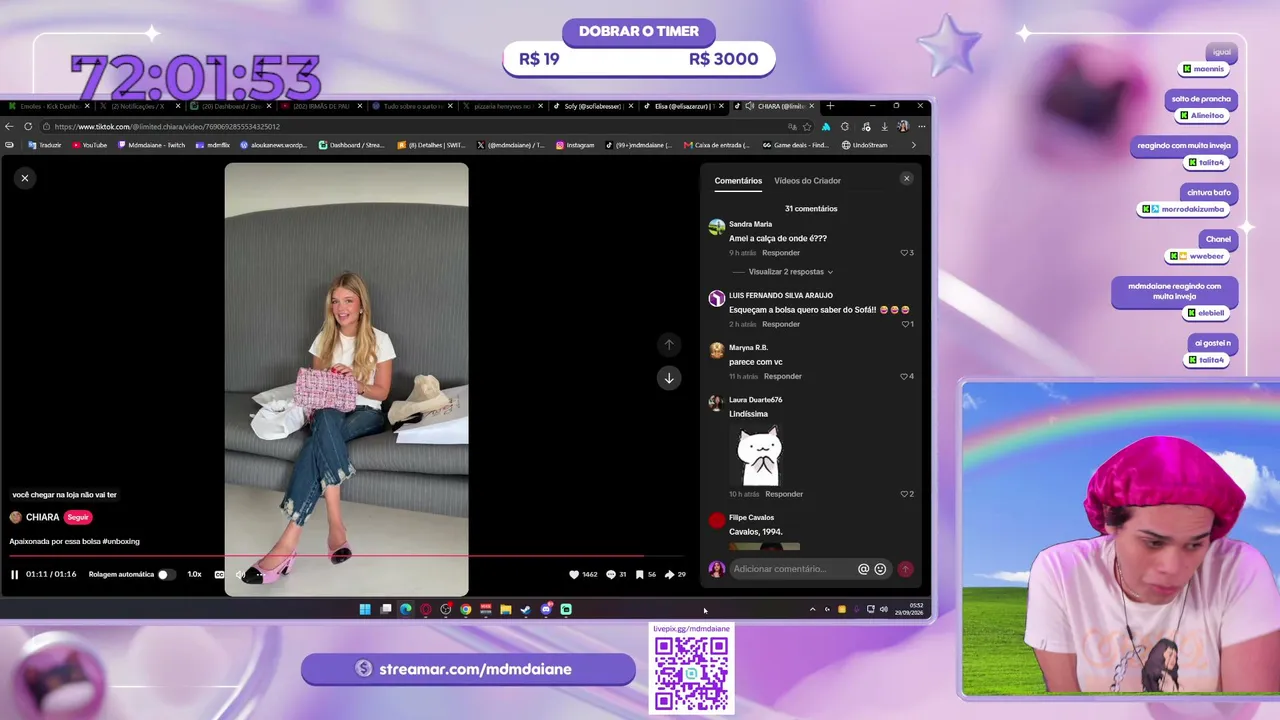
Task: Open the YouTube bookmark
Action: pyautogui.click(x=89, y=145)
